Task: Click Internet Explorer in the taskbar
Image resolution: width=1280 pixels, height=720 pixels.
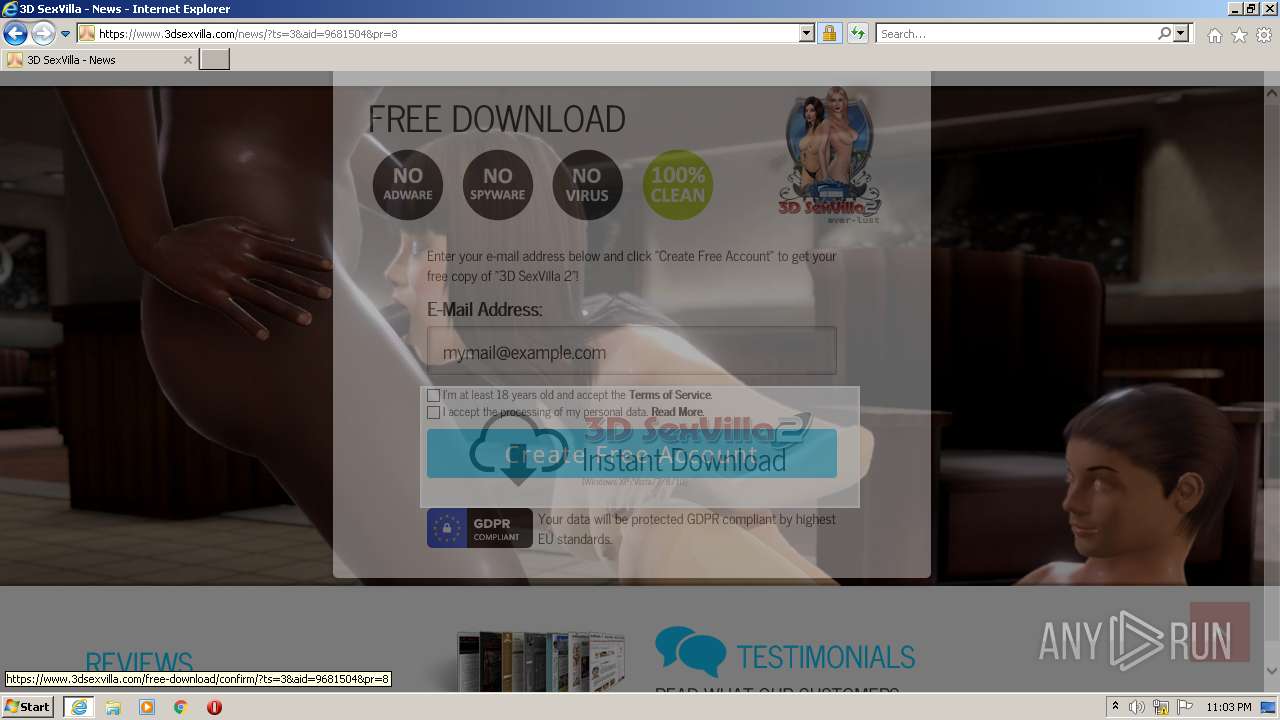Action: pos(78,707)
